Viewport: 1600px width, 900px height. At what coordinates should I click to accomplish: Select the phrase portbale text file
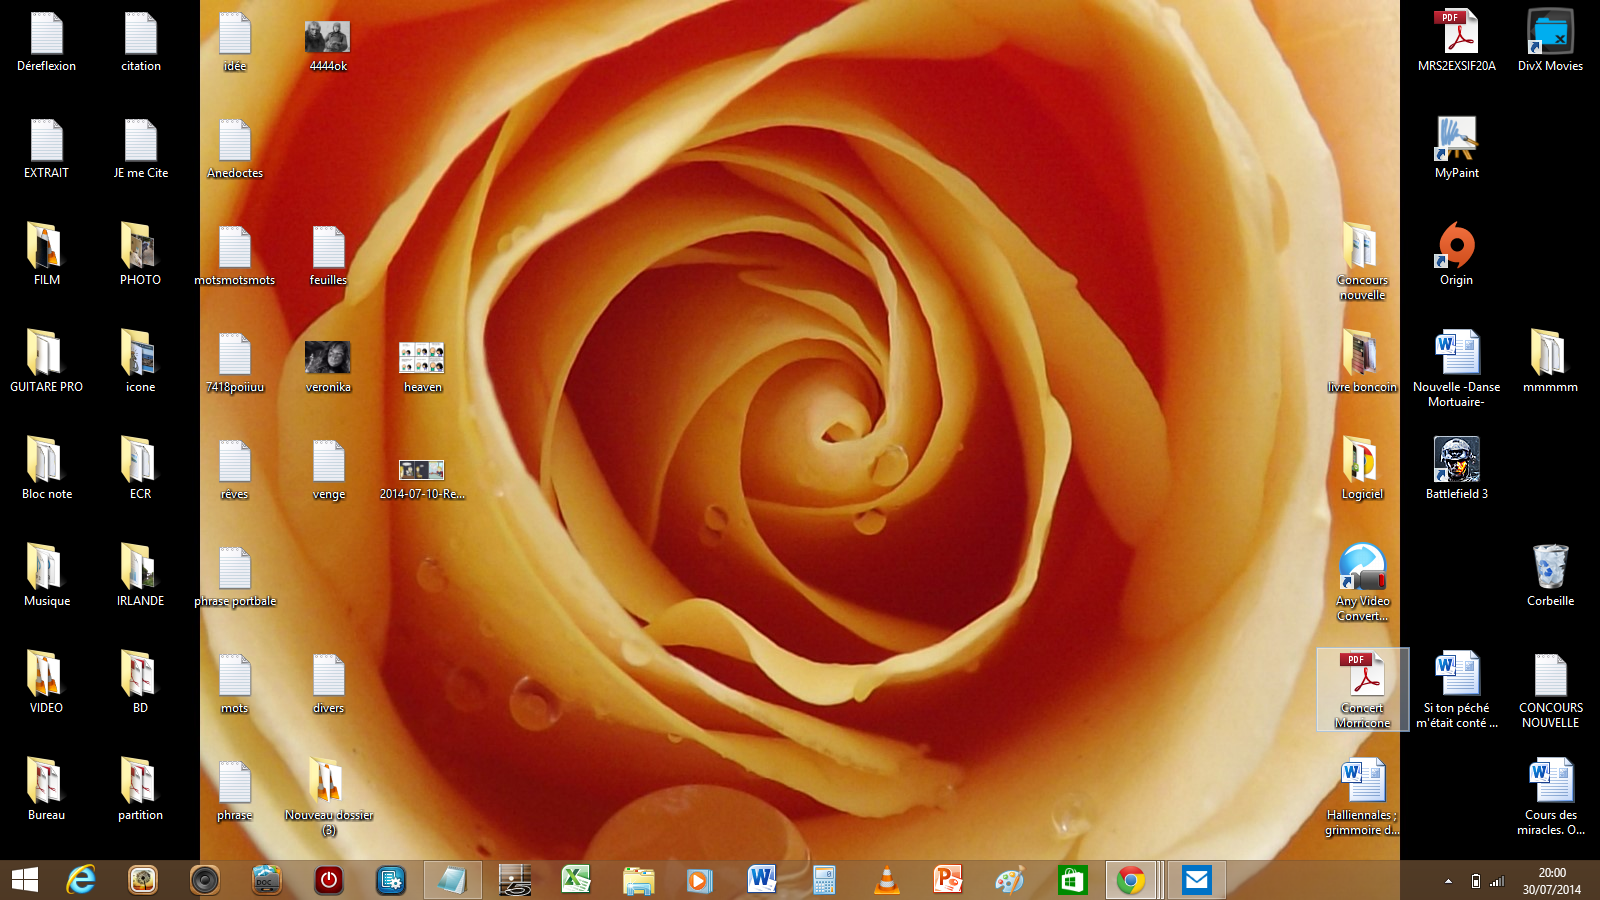tap(235, 576)
